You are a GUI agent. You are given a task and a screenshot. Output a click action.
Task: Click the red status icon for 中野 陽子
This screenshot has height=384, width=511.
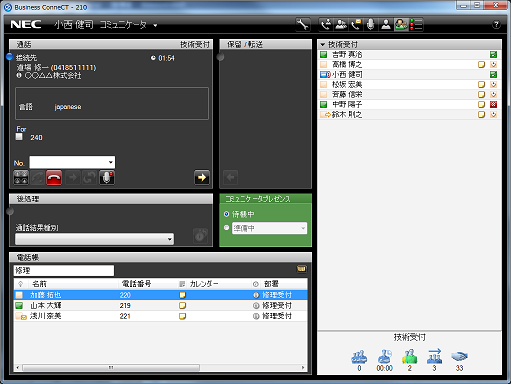(x=494, y=105)
